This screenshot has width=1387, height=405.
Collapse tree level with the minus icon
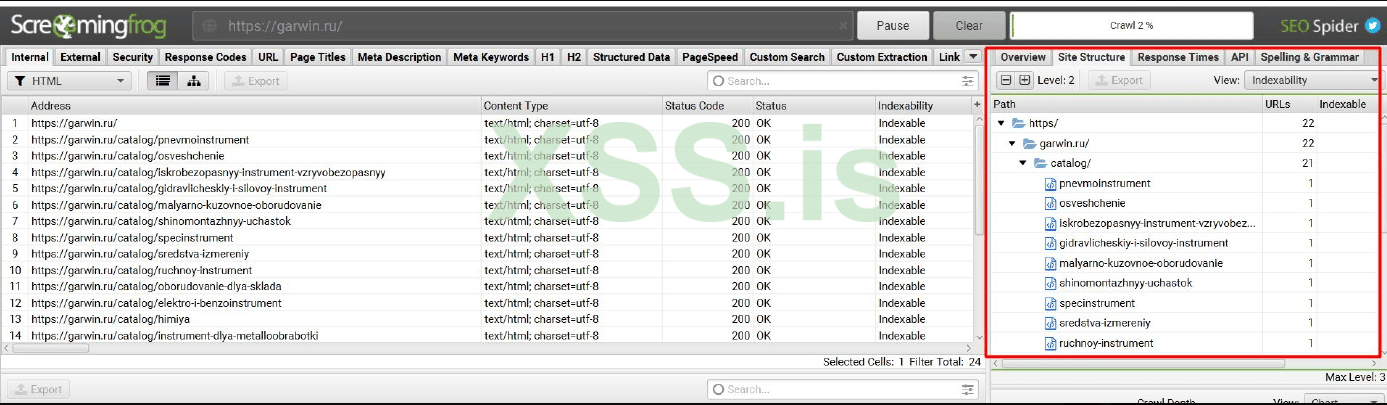coord(1006,80)
